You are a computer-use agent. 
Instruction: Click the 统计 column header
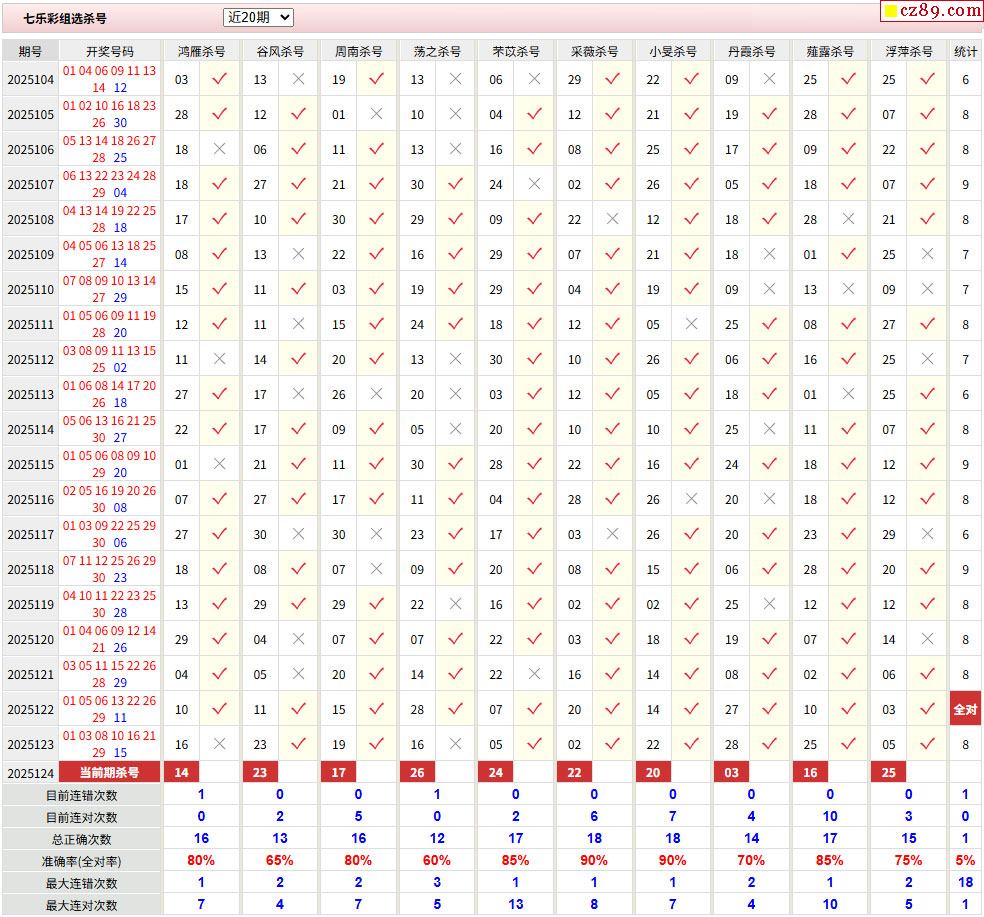965,51
